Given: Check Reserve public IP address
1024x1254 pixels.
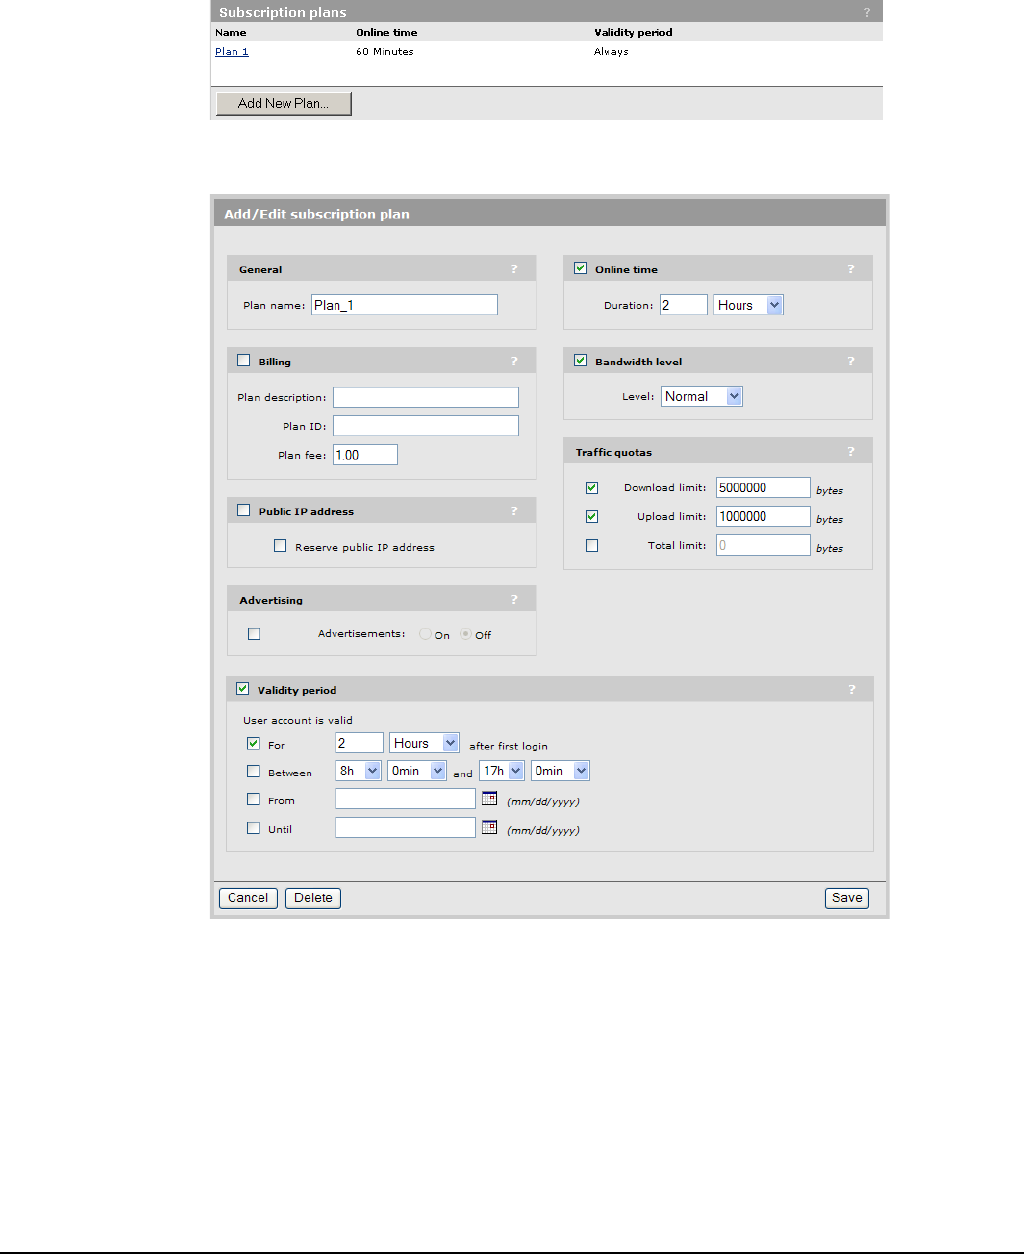Looking at the screenshot, I should click(280, 546).
